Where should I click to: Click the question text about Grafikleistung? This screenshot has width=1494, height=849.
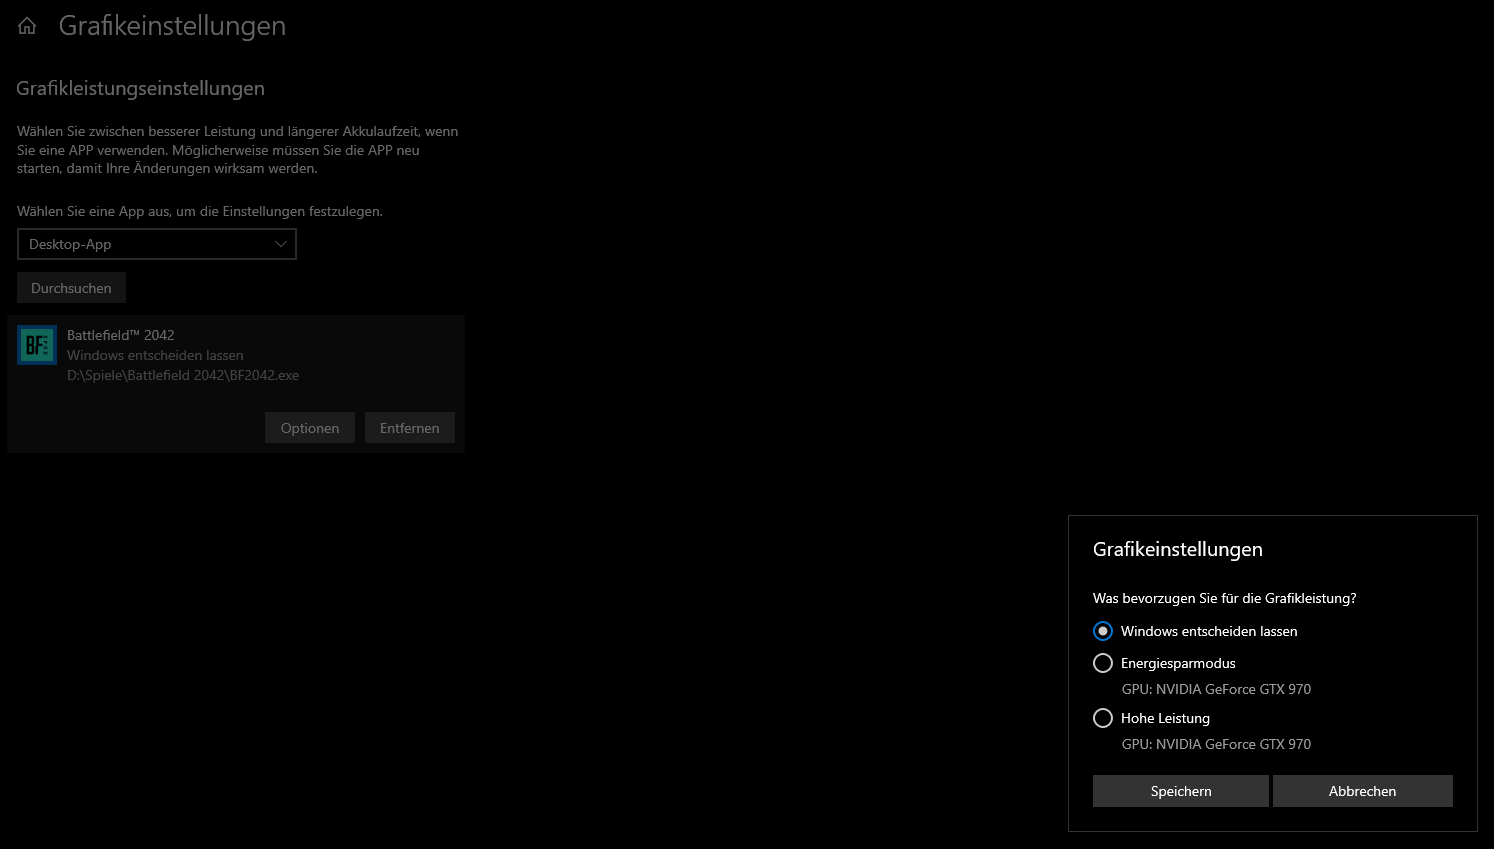point(1224,598)
